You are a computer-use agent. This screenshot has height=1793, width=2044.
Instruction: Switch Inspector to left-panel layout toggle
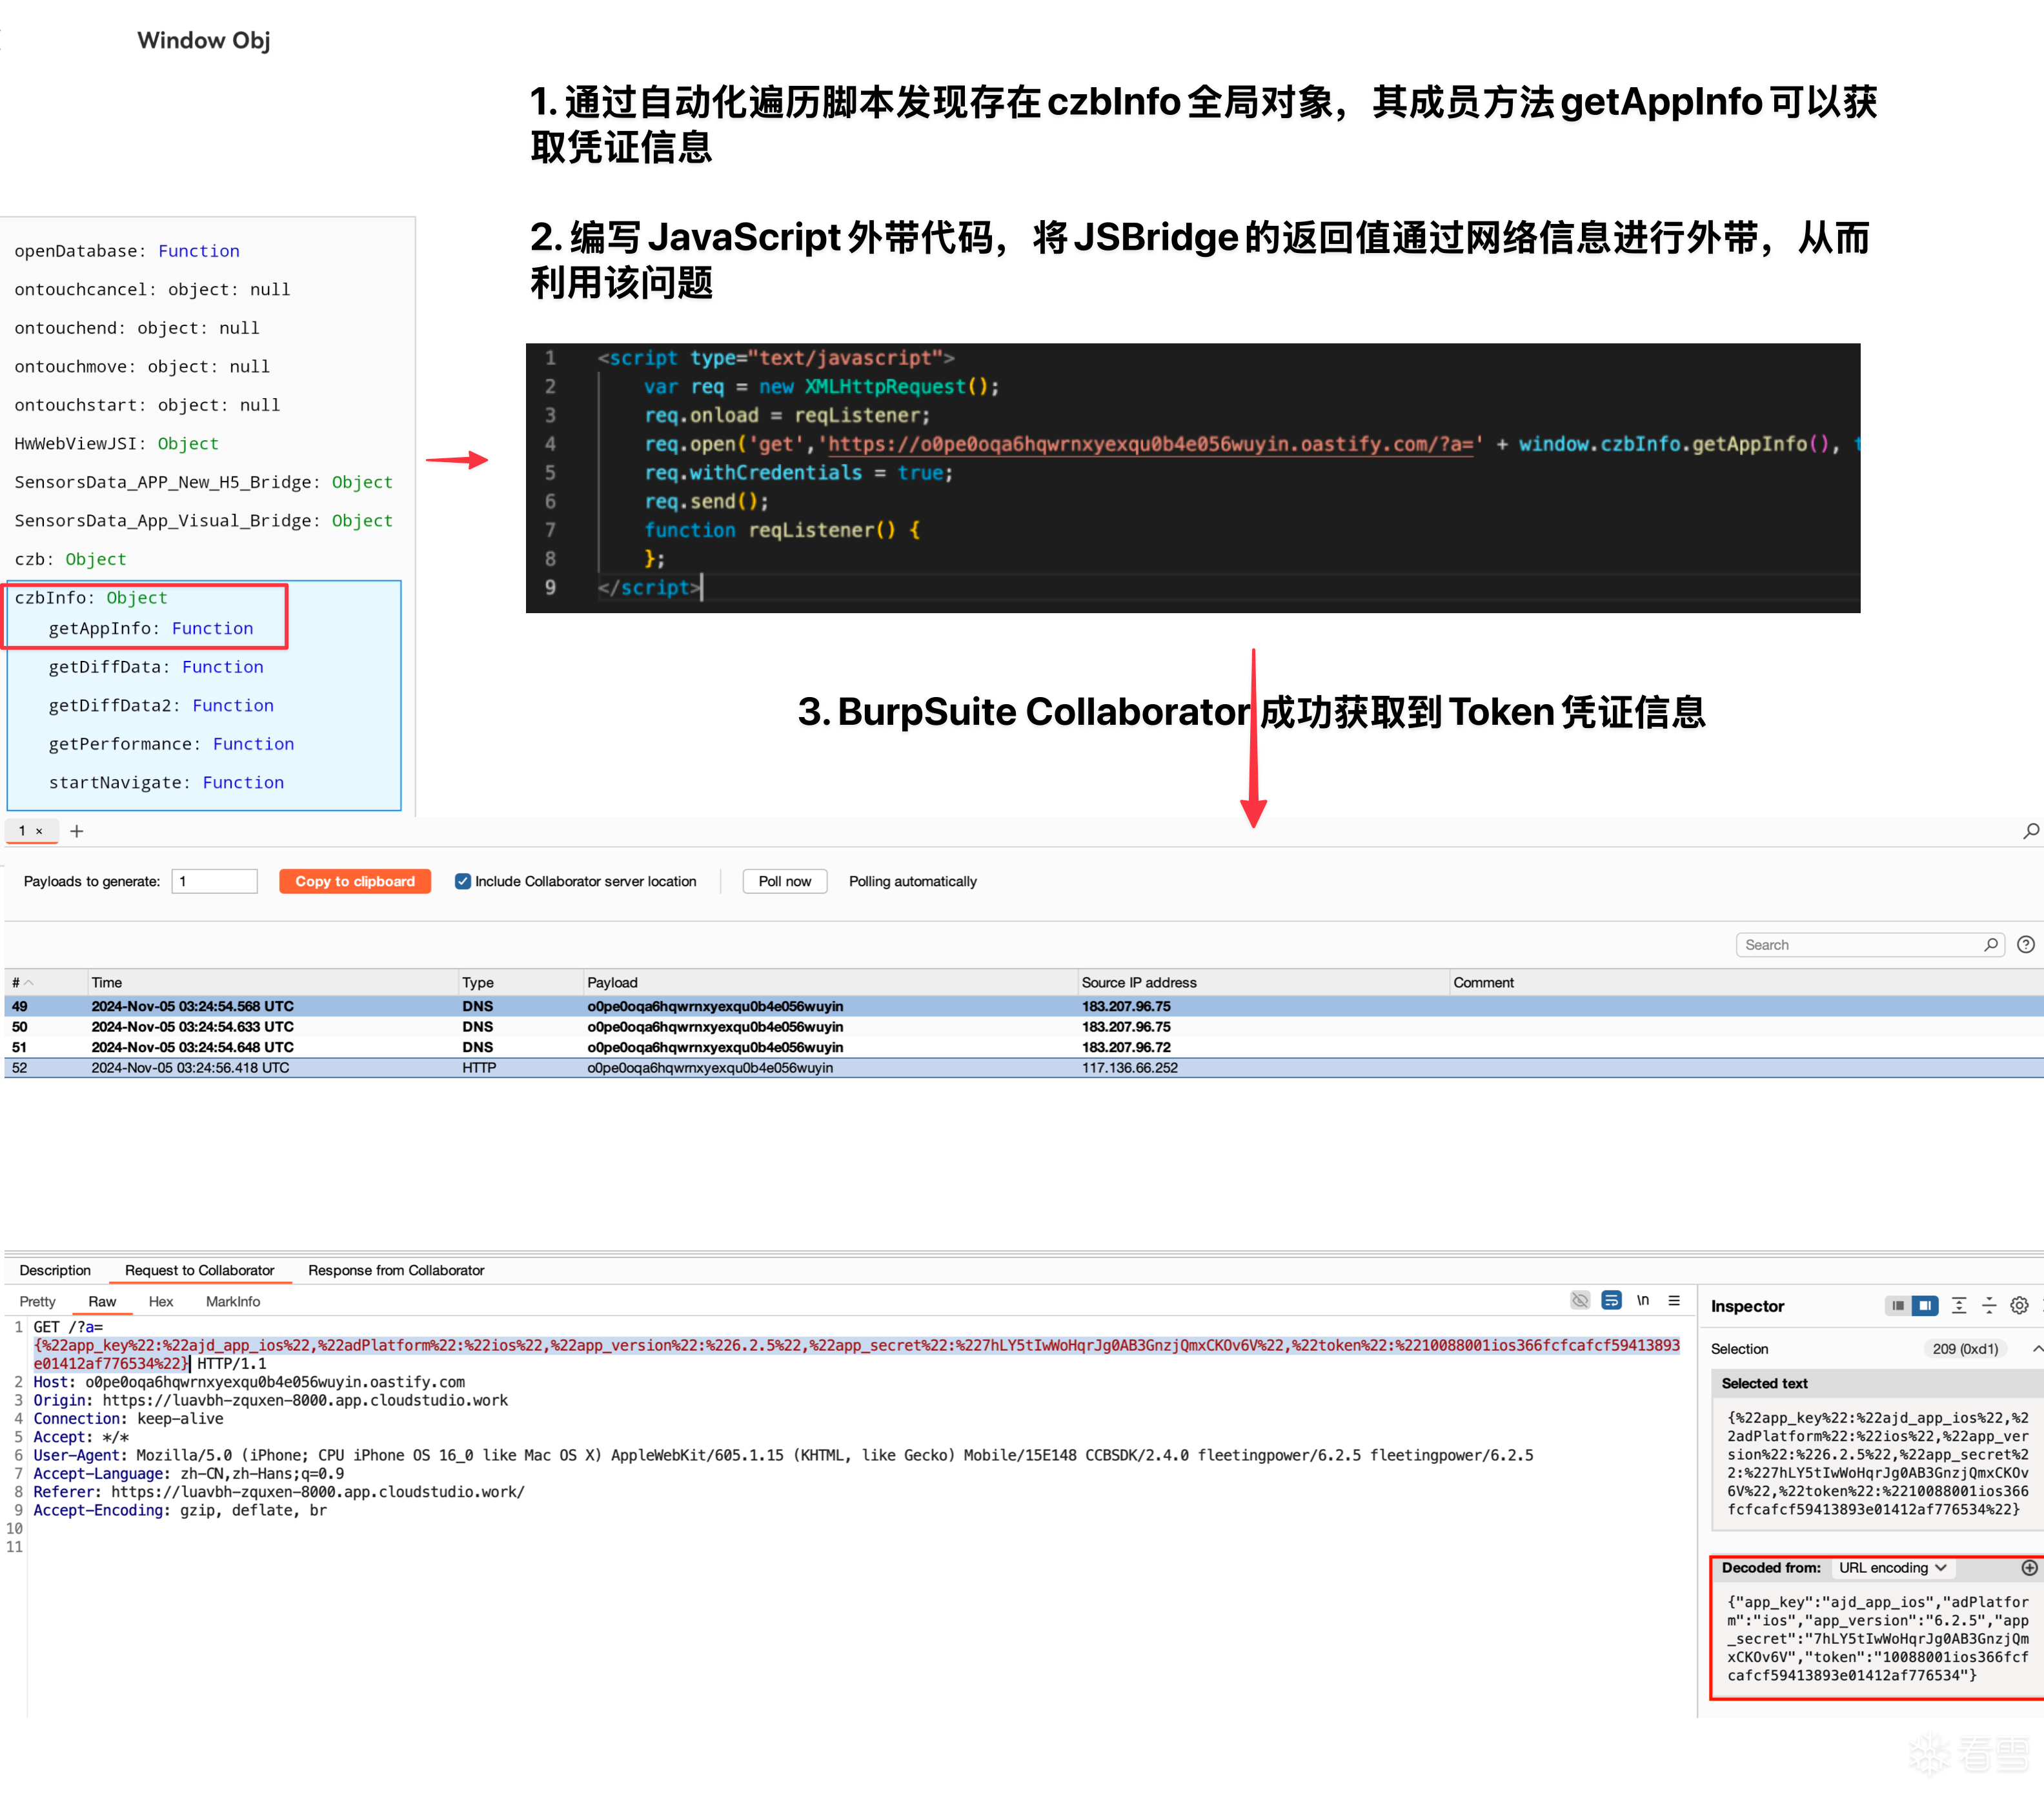[x=1899, y=1305]
